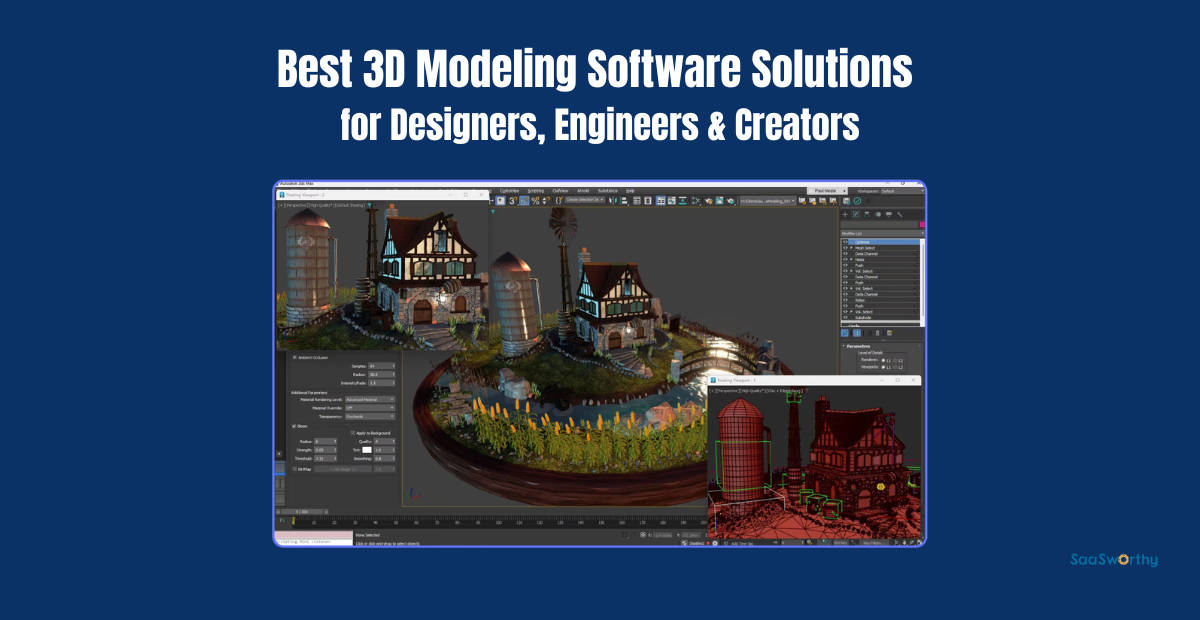The image size is (1200, 620).
Task: Open the Workspaces Default dropdown
Action: click(903, 190)
